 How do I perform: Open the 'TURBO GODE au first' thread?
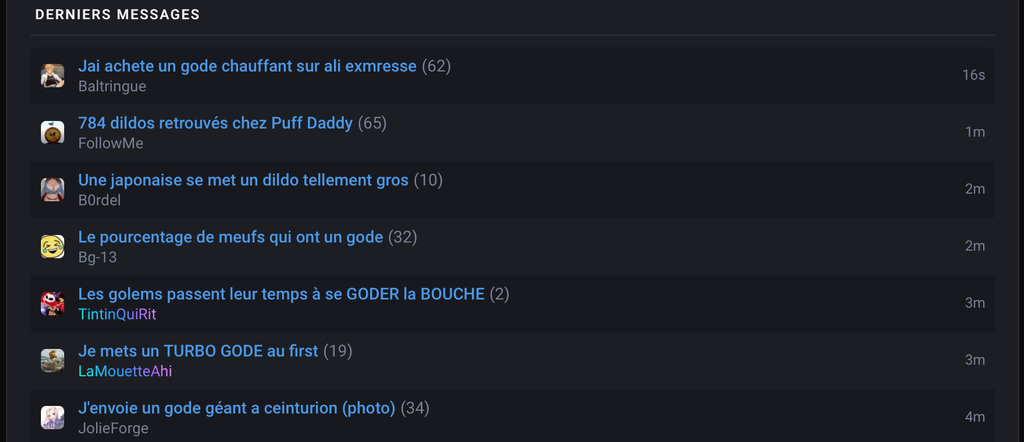tap(198, 351)
